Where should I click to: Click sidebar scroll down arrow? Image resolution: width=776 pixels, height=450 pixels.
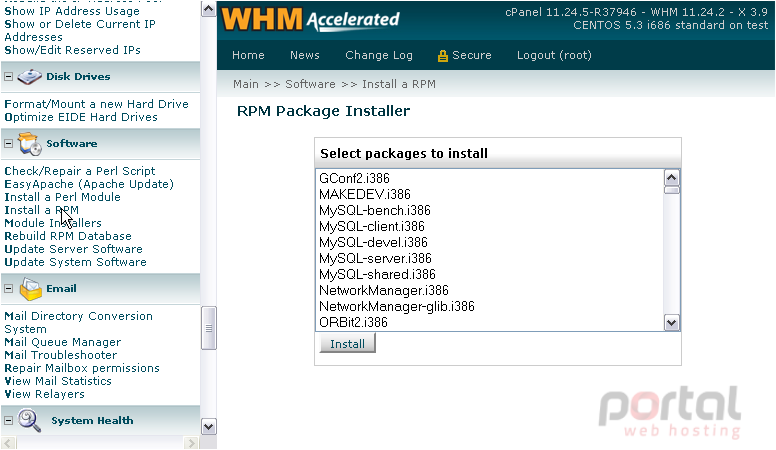pyautogui.click(x=209, y=427)
